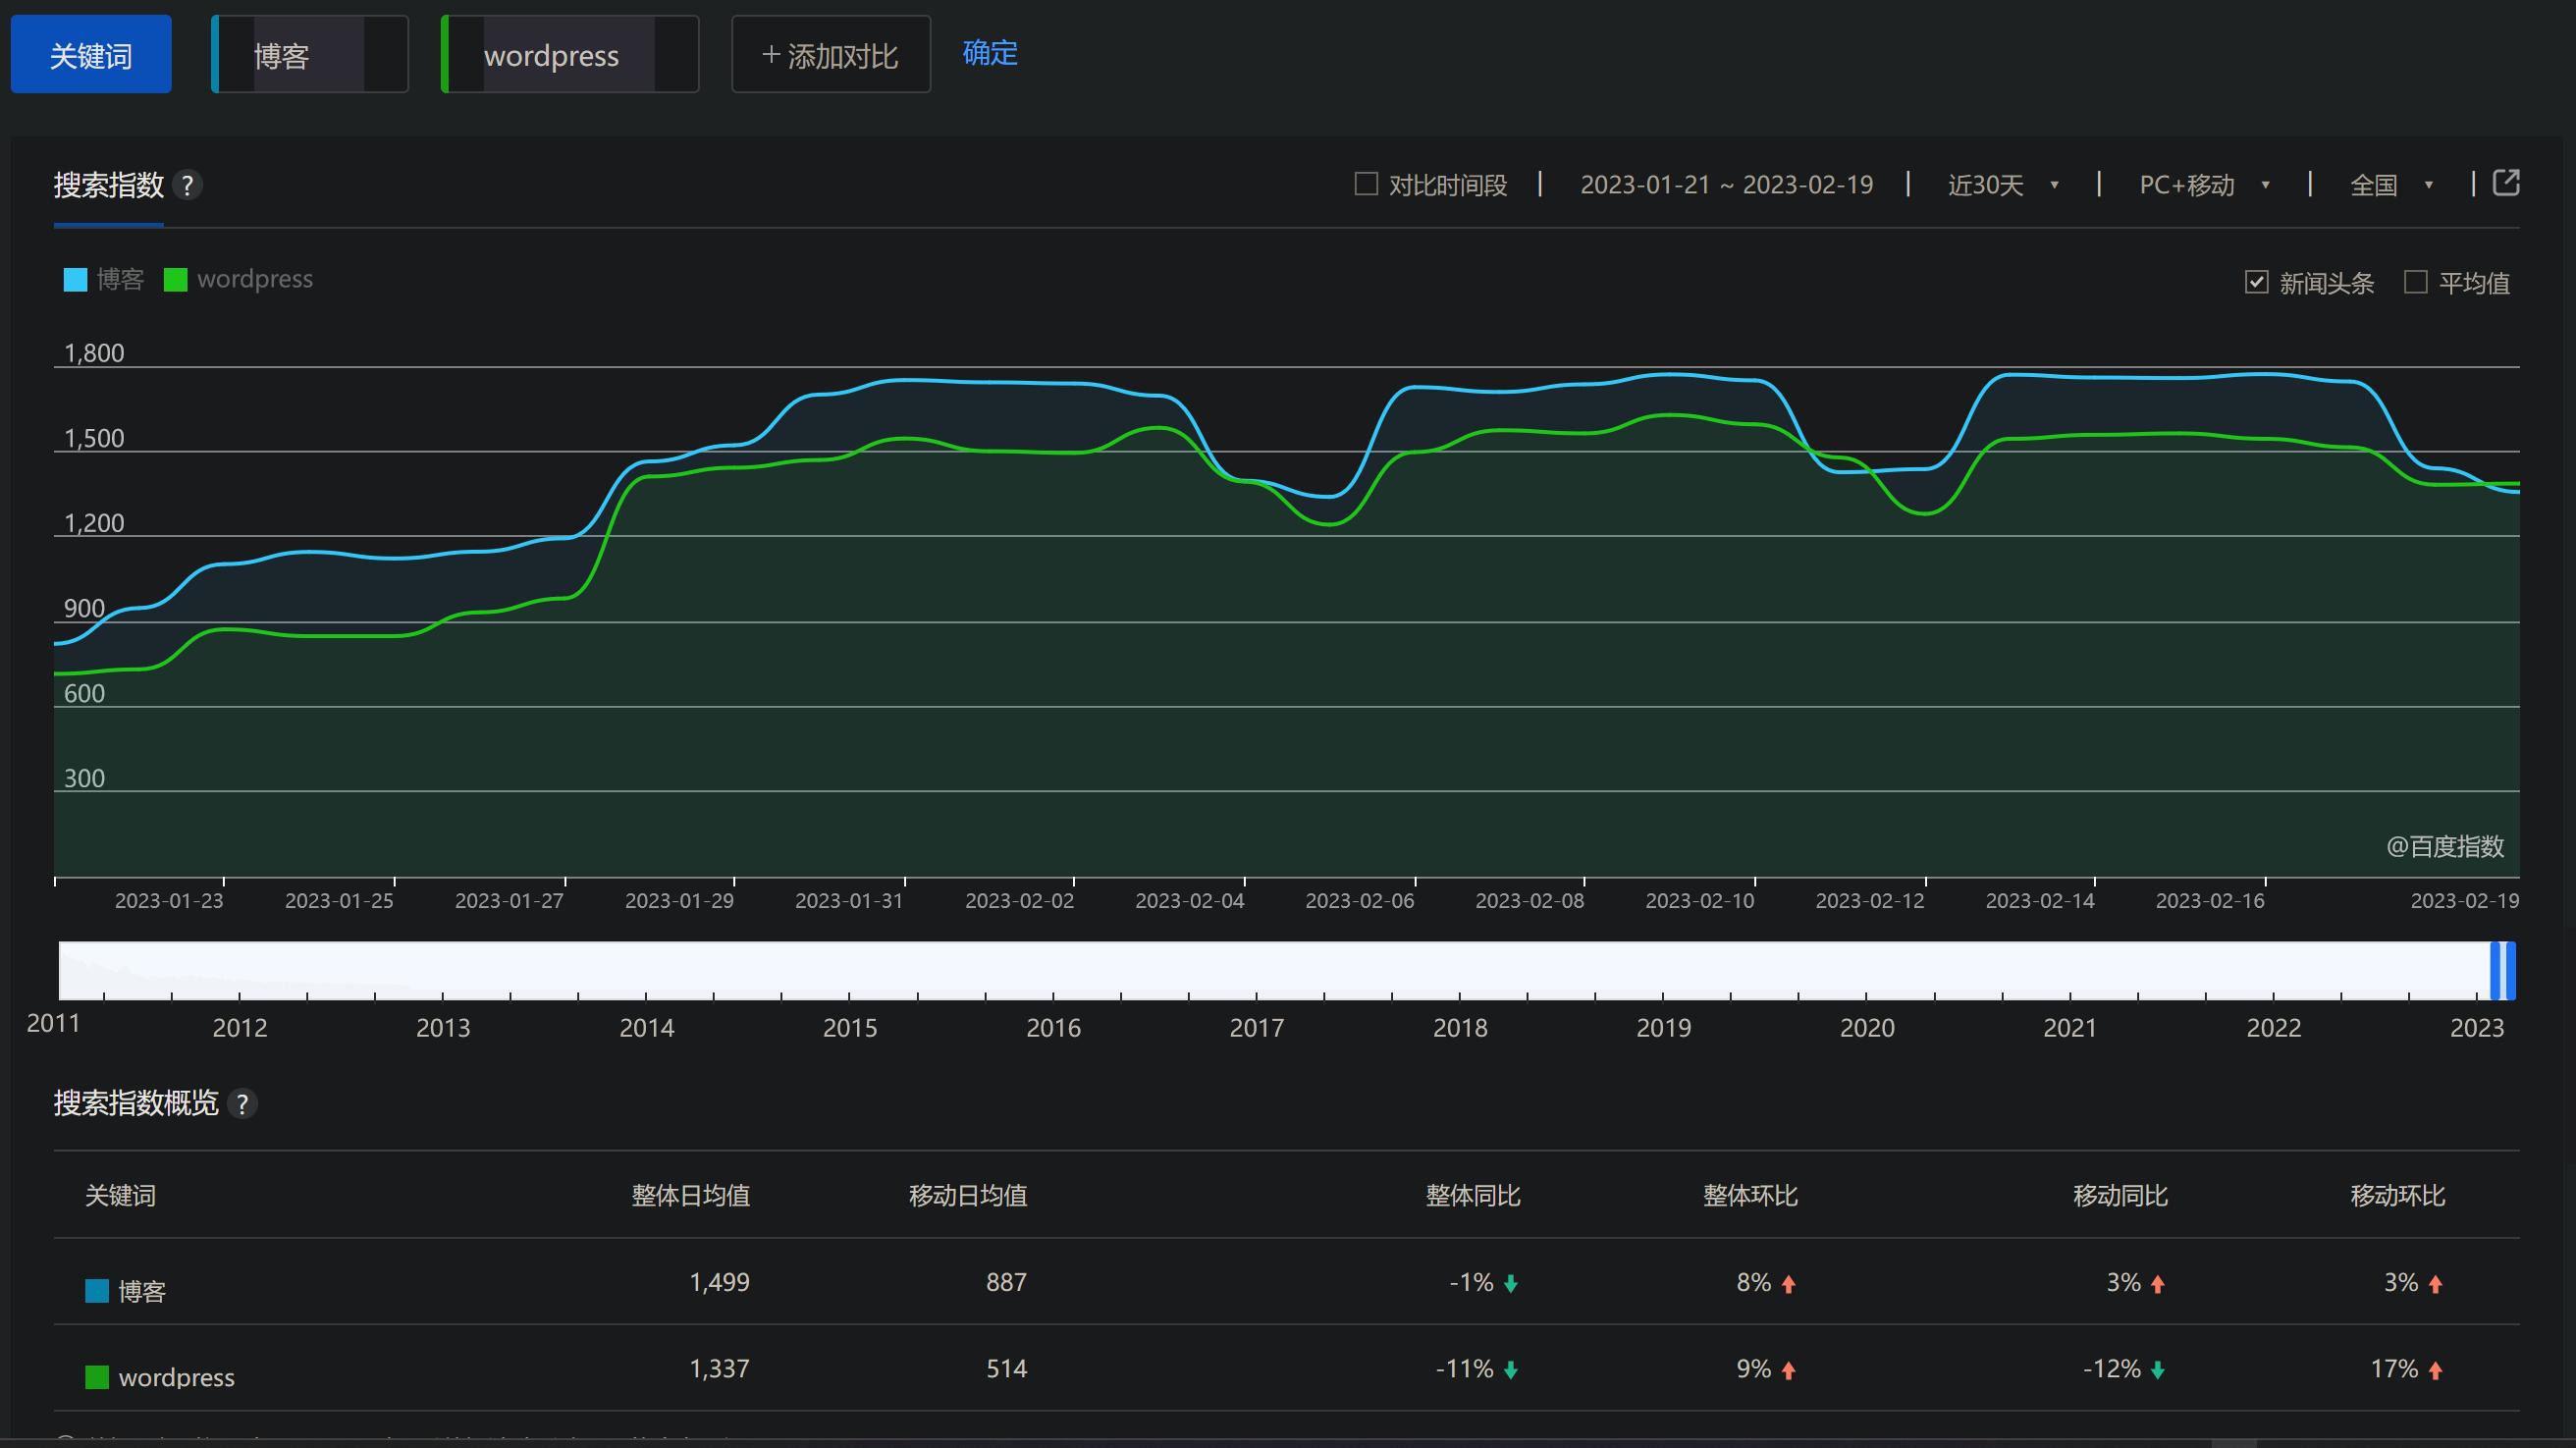Click the 2023-02-04 date label on chart axis

[x=1189, y=901]
